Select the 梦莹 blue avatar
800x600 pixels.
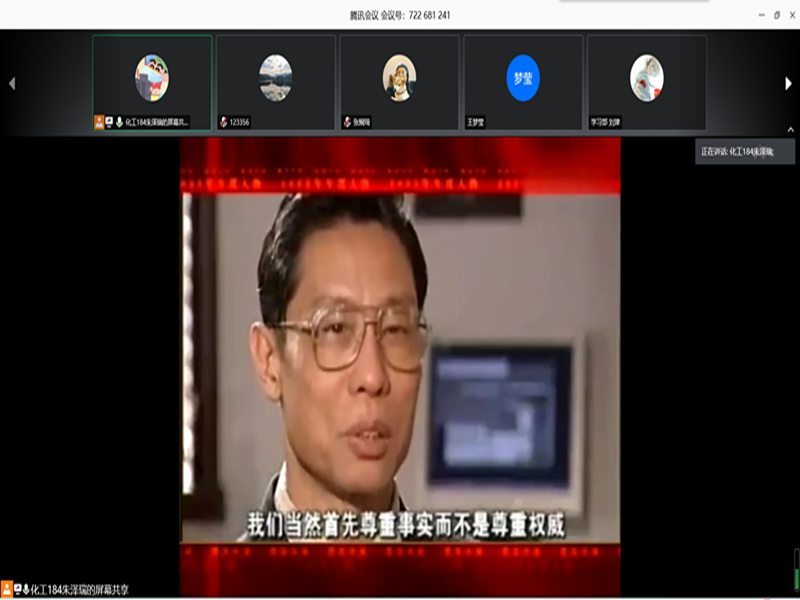pyautogui.click(x=523, y=78)
